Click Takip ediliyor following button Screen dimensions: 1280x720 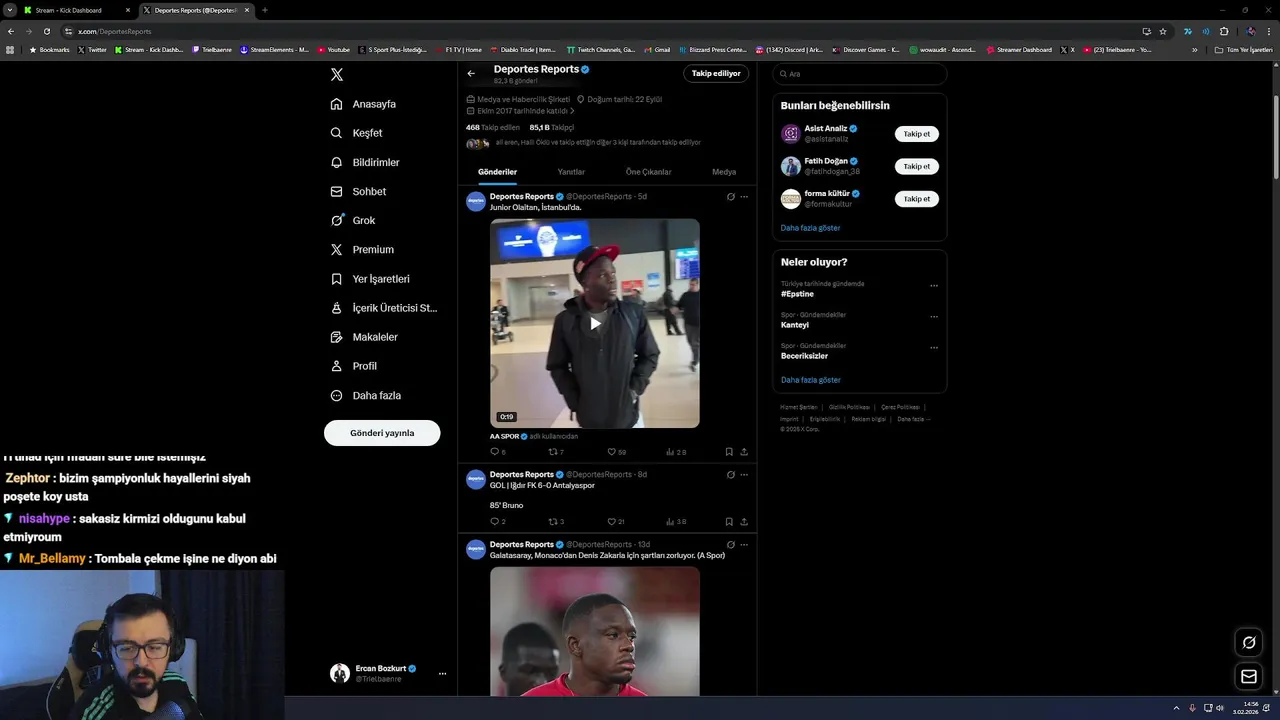716,73
